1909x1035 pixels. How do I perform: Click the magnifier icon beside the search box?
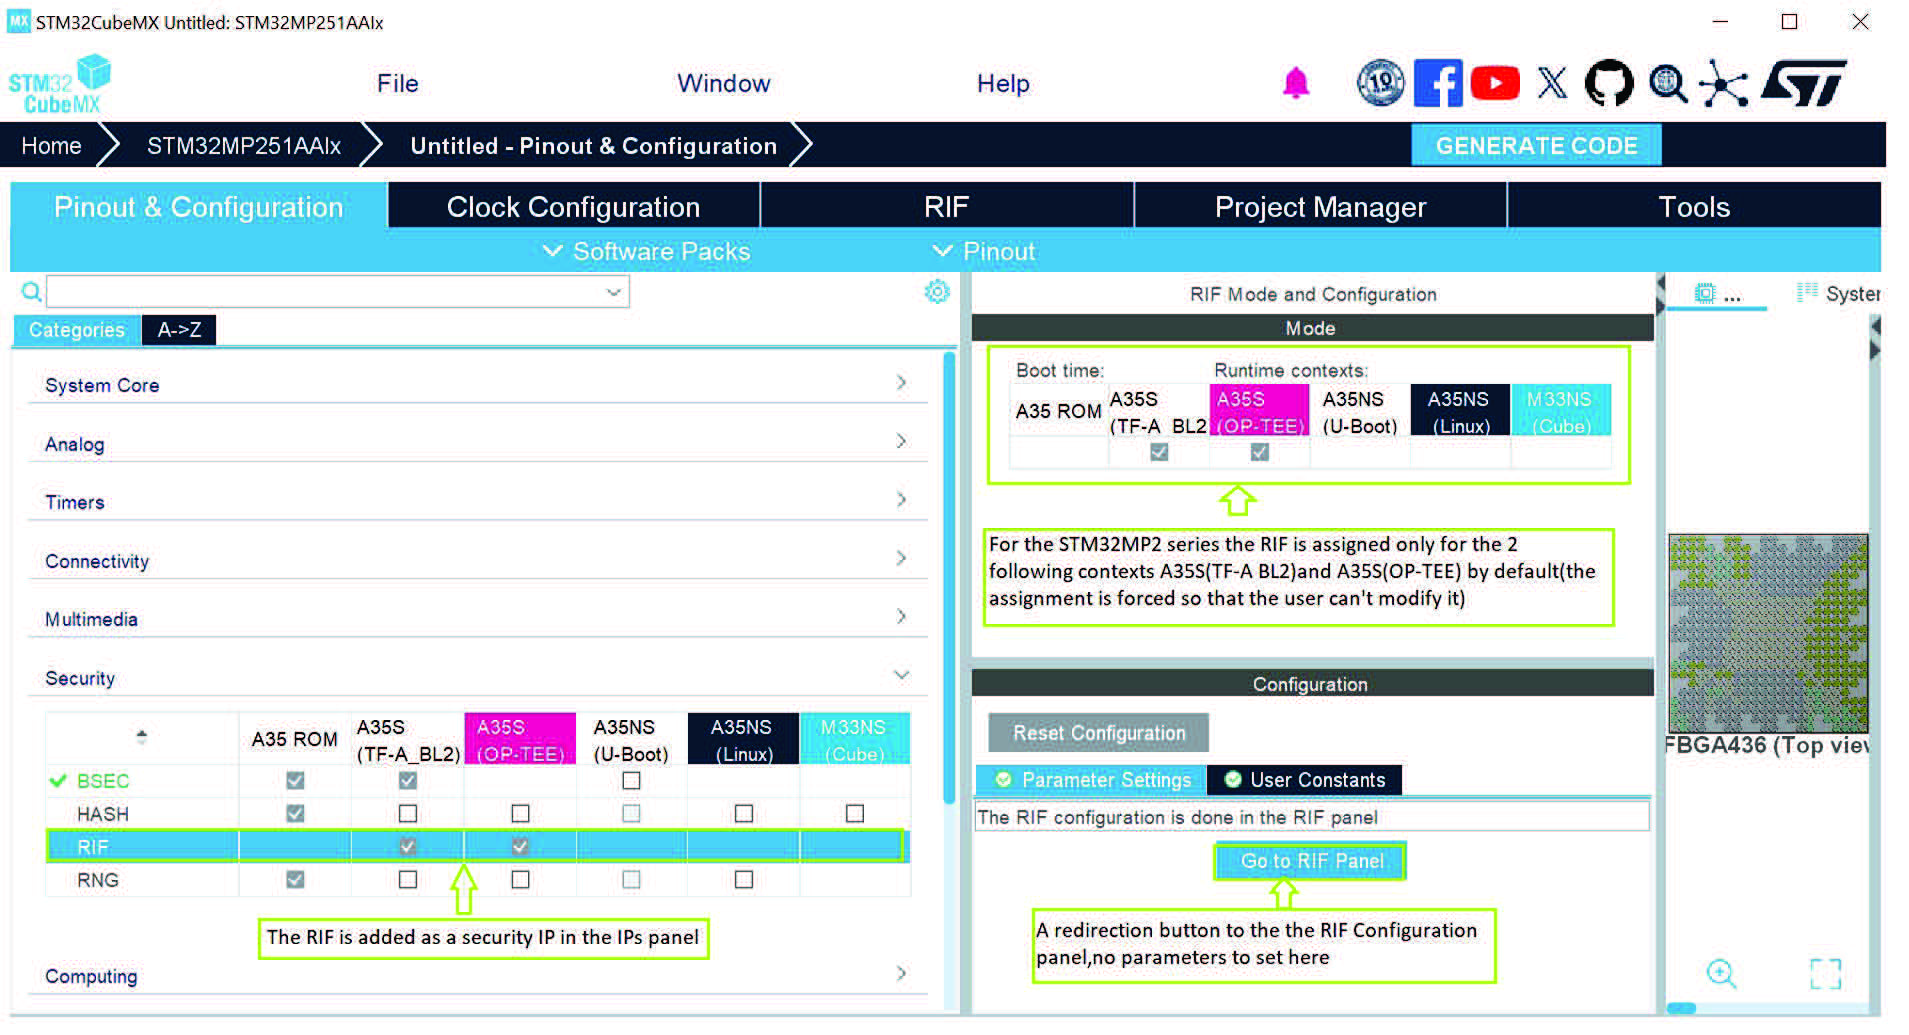tap(32, 291)
